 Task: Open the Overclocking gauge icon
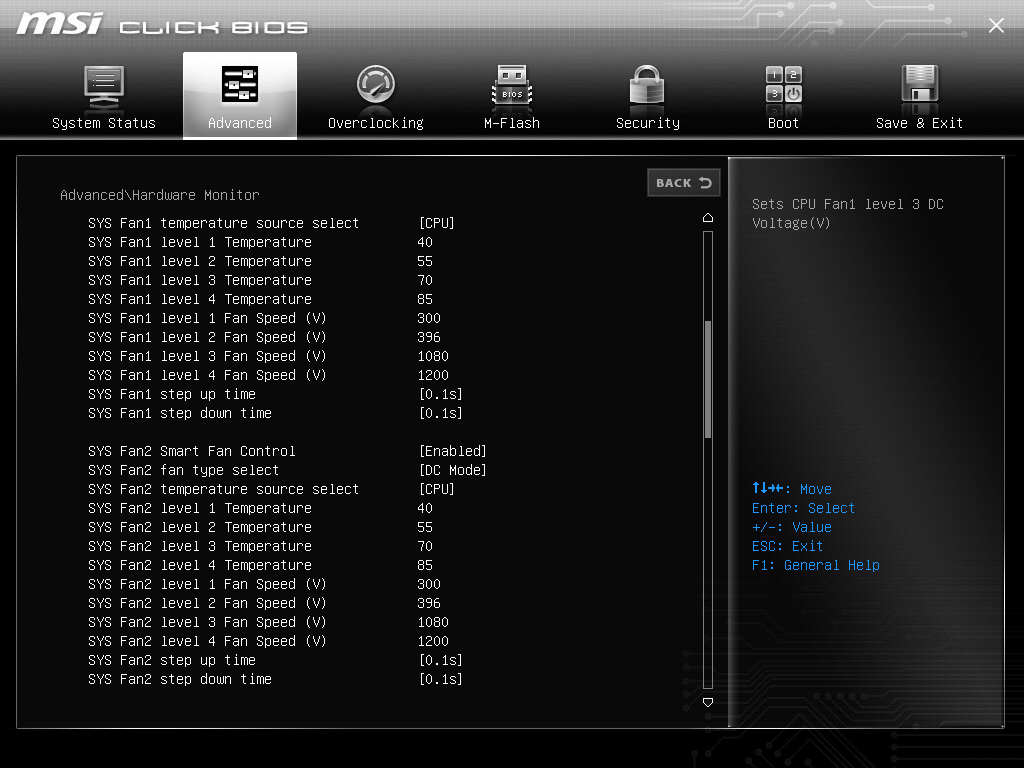[x=376, y=84]
